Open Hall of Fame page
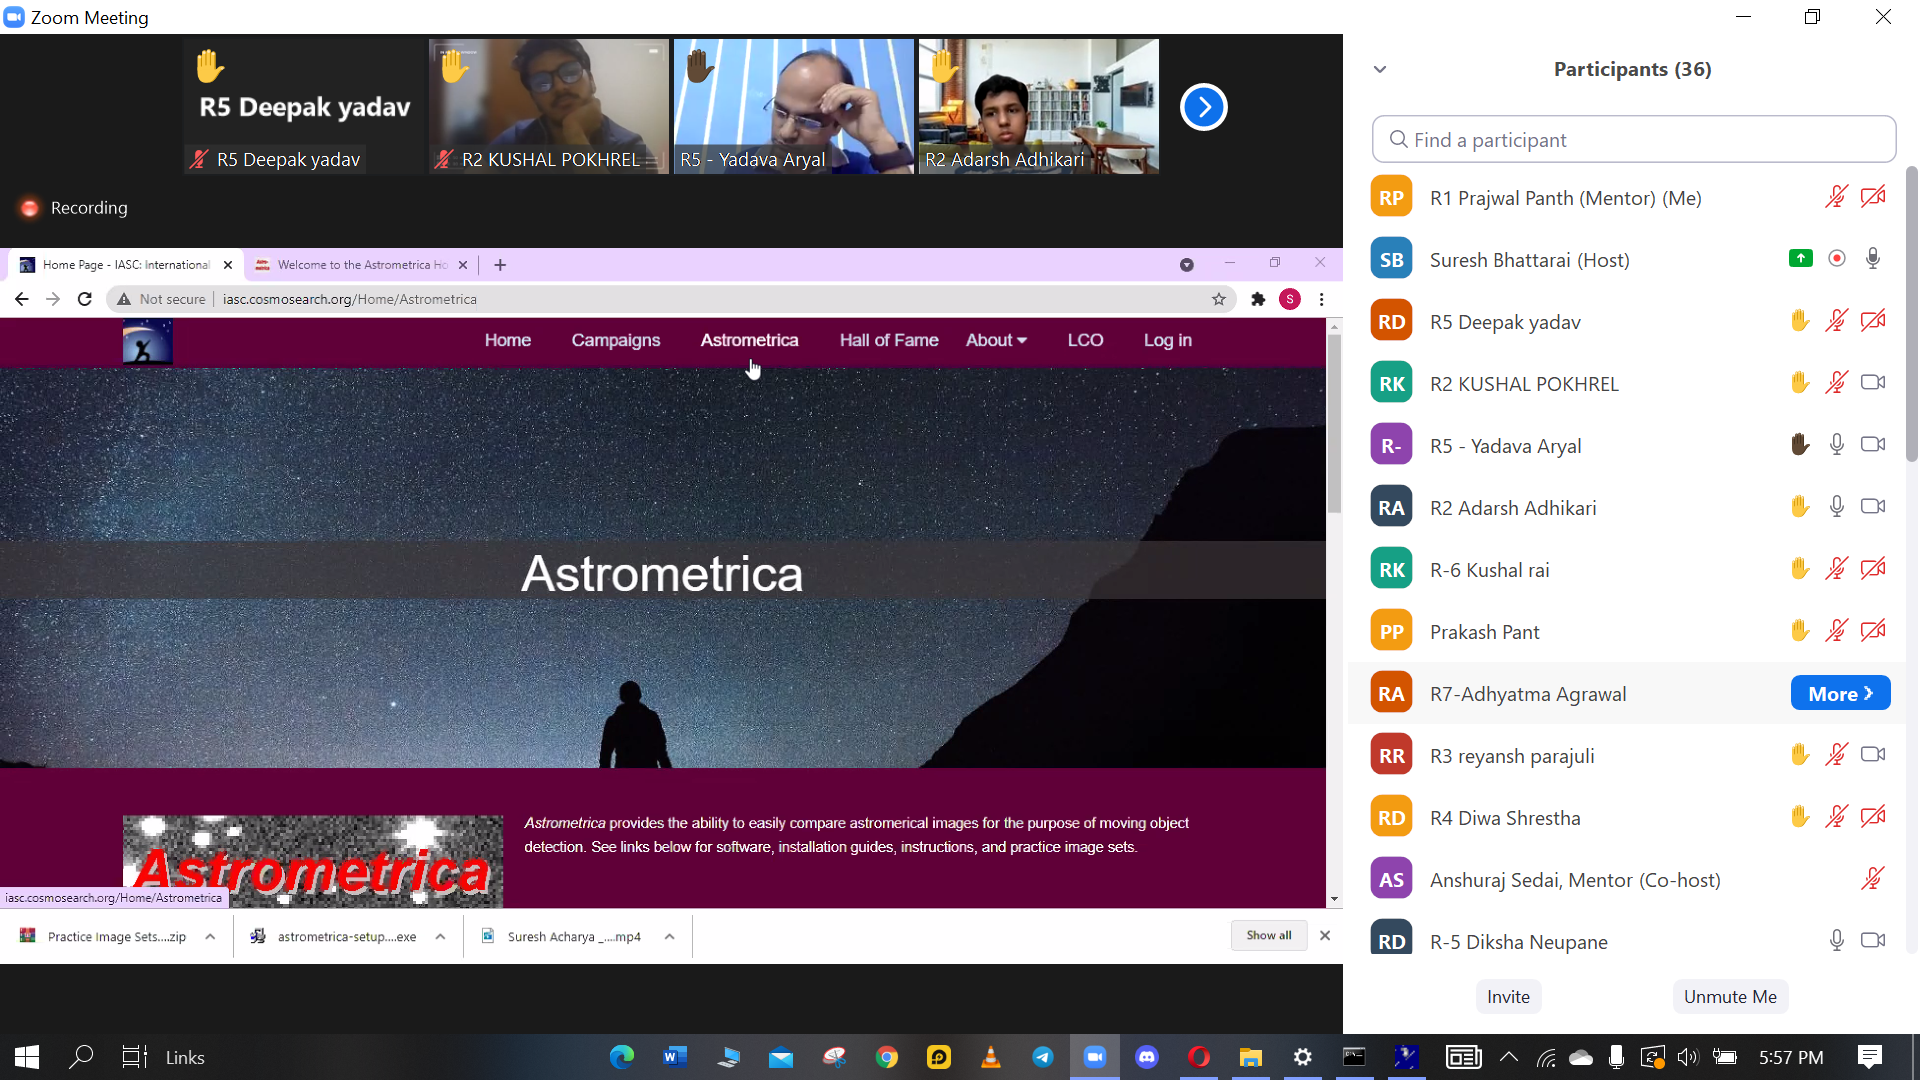 pos(889,341)
